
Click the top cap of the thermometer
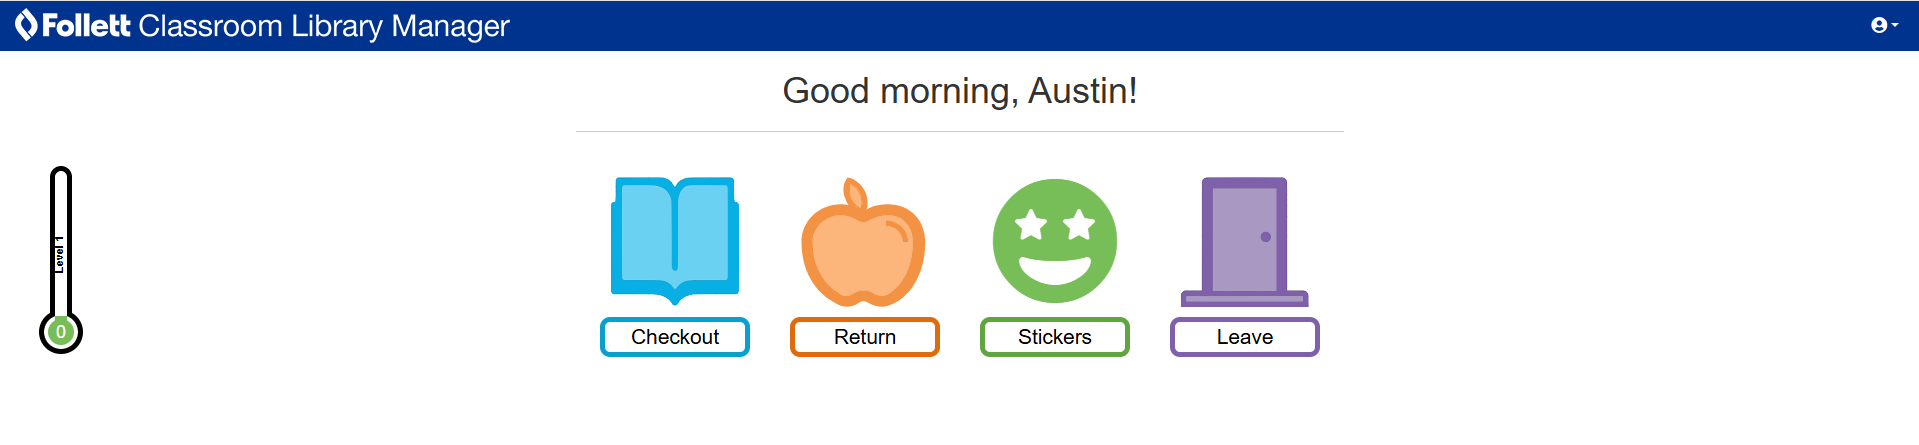point(61,172)
